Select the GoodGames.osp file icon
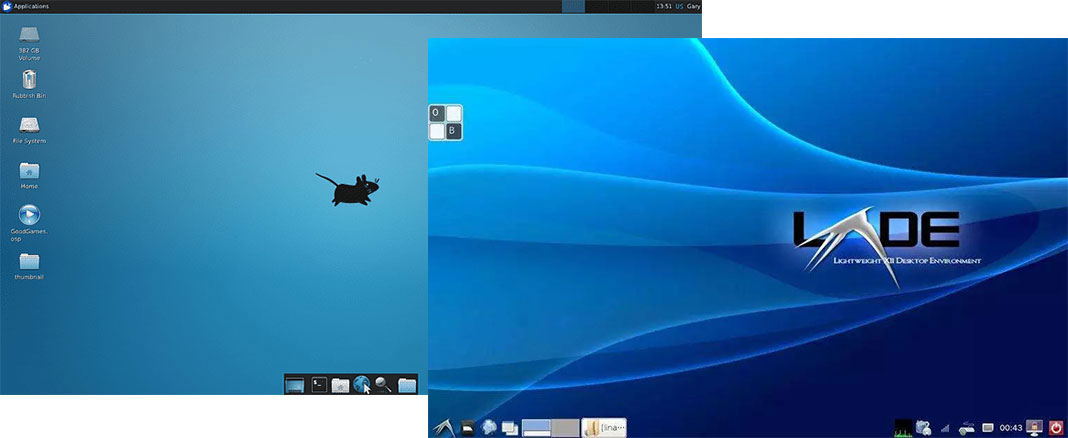This screenshot has height=438, width=1068. [x=29, y=223]
